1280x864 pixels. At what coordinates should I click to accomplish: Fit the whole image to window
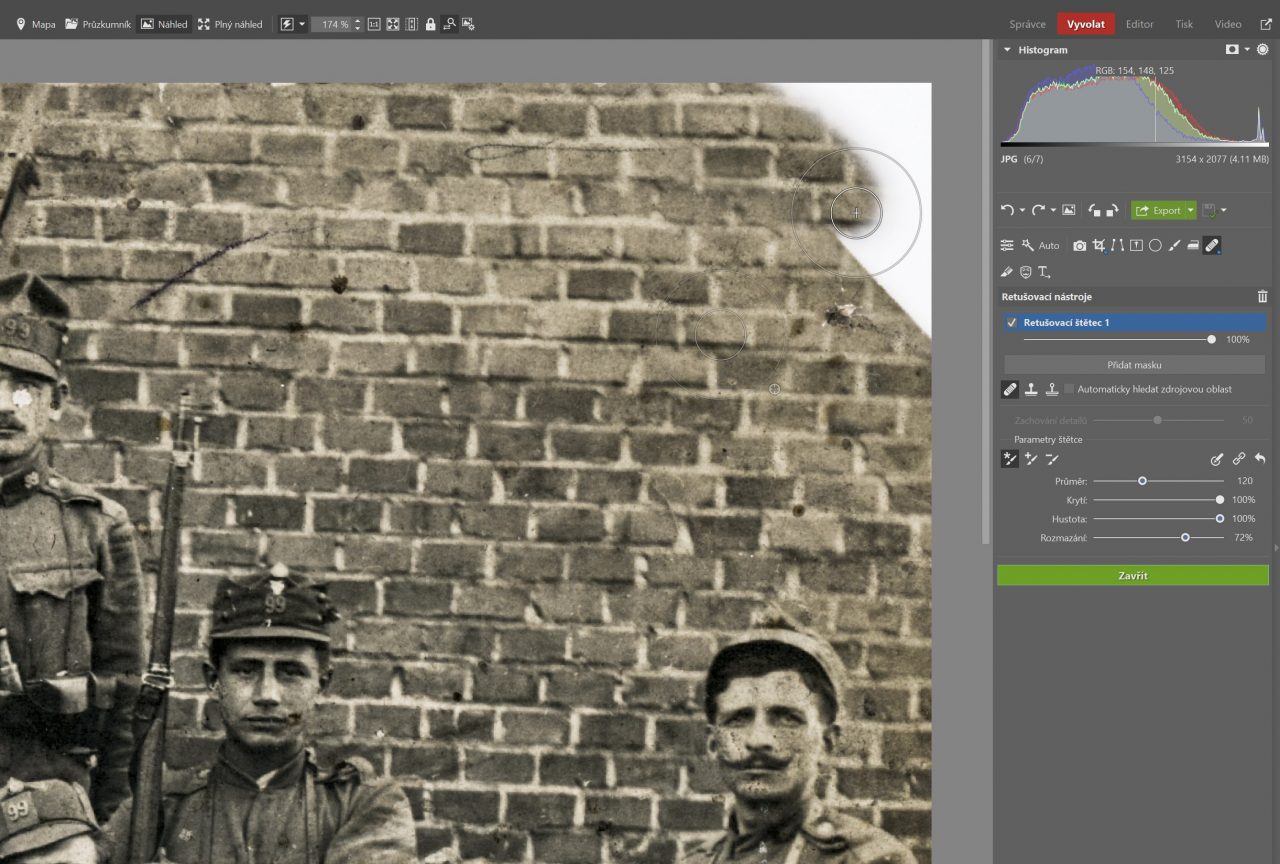(393, 24)
